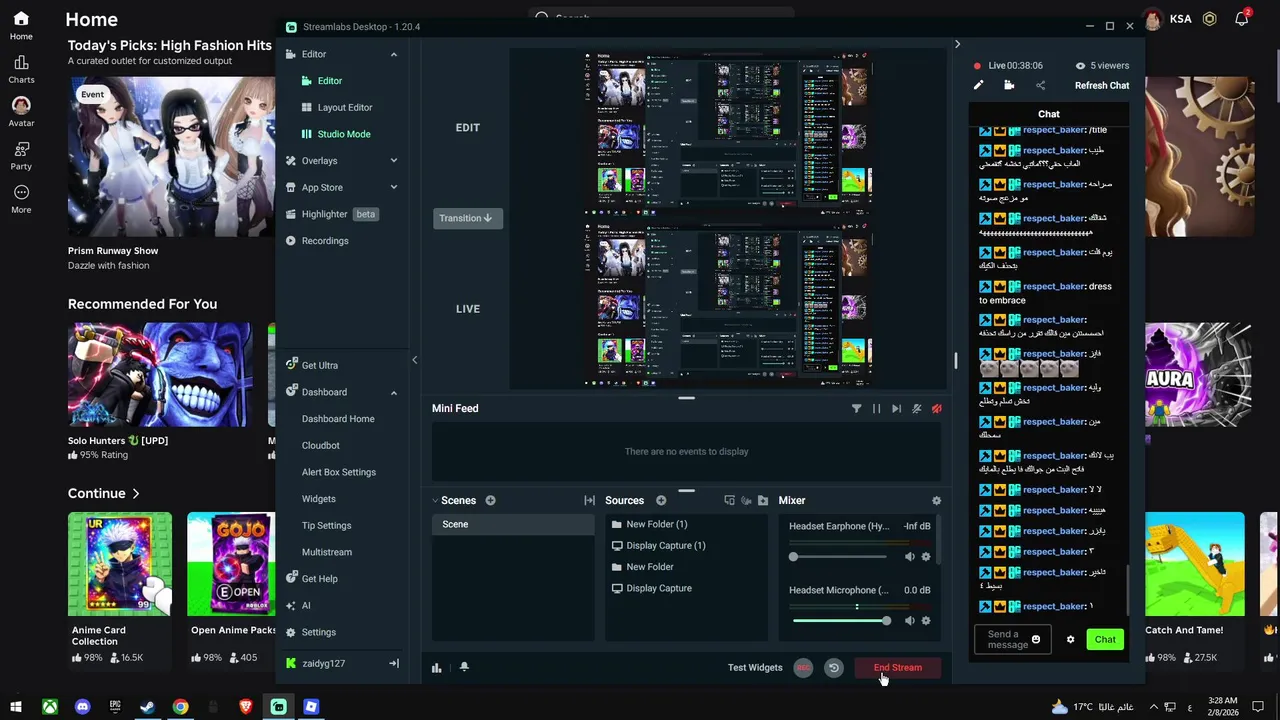Click Refresh Chat

[x=1102, y=86]
